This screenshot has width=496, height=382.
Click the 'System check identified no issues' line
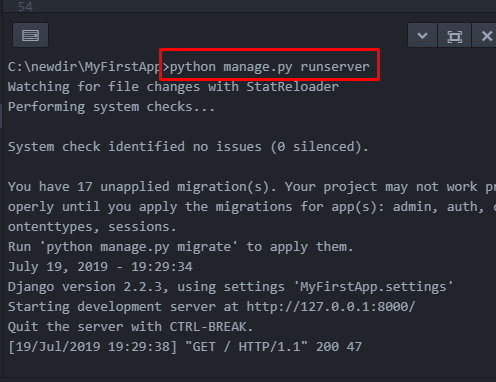click(188, 147)
